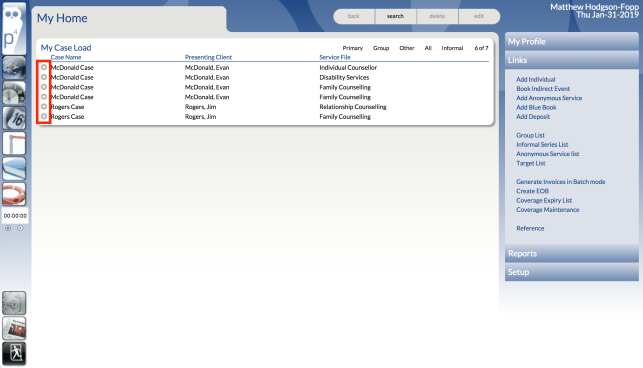Select the McDonald Disability Services row circle
The height and width of the screenshot is (368, 643).
[x=44, y=77]
